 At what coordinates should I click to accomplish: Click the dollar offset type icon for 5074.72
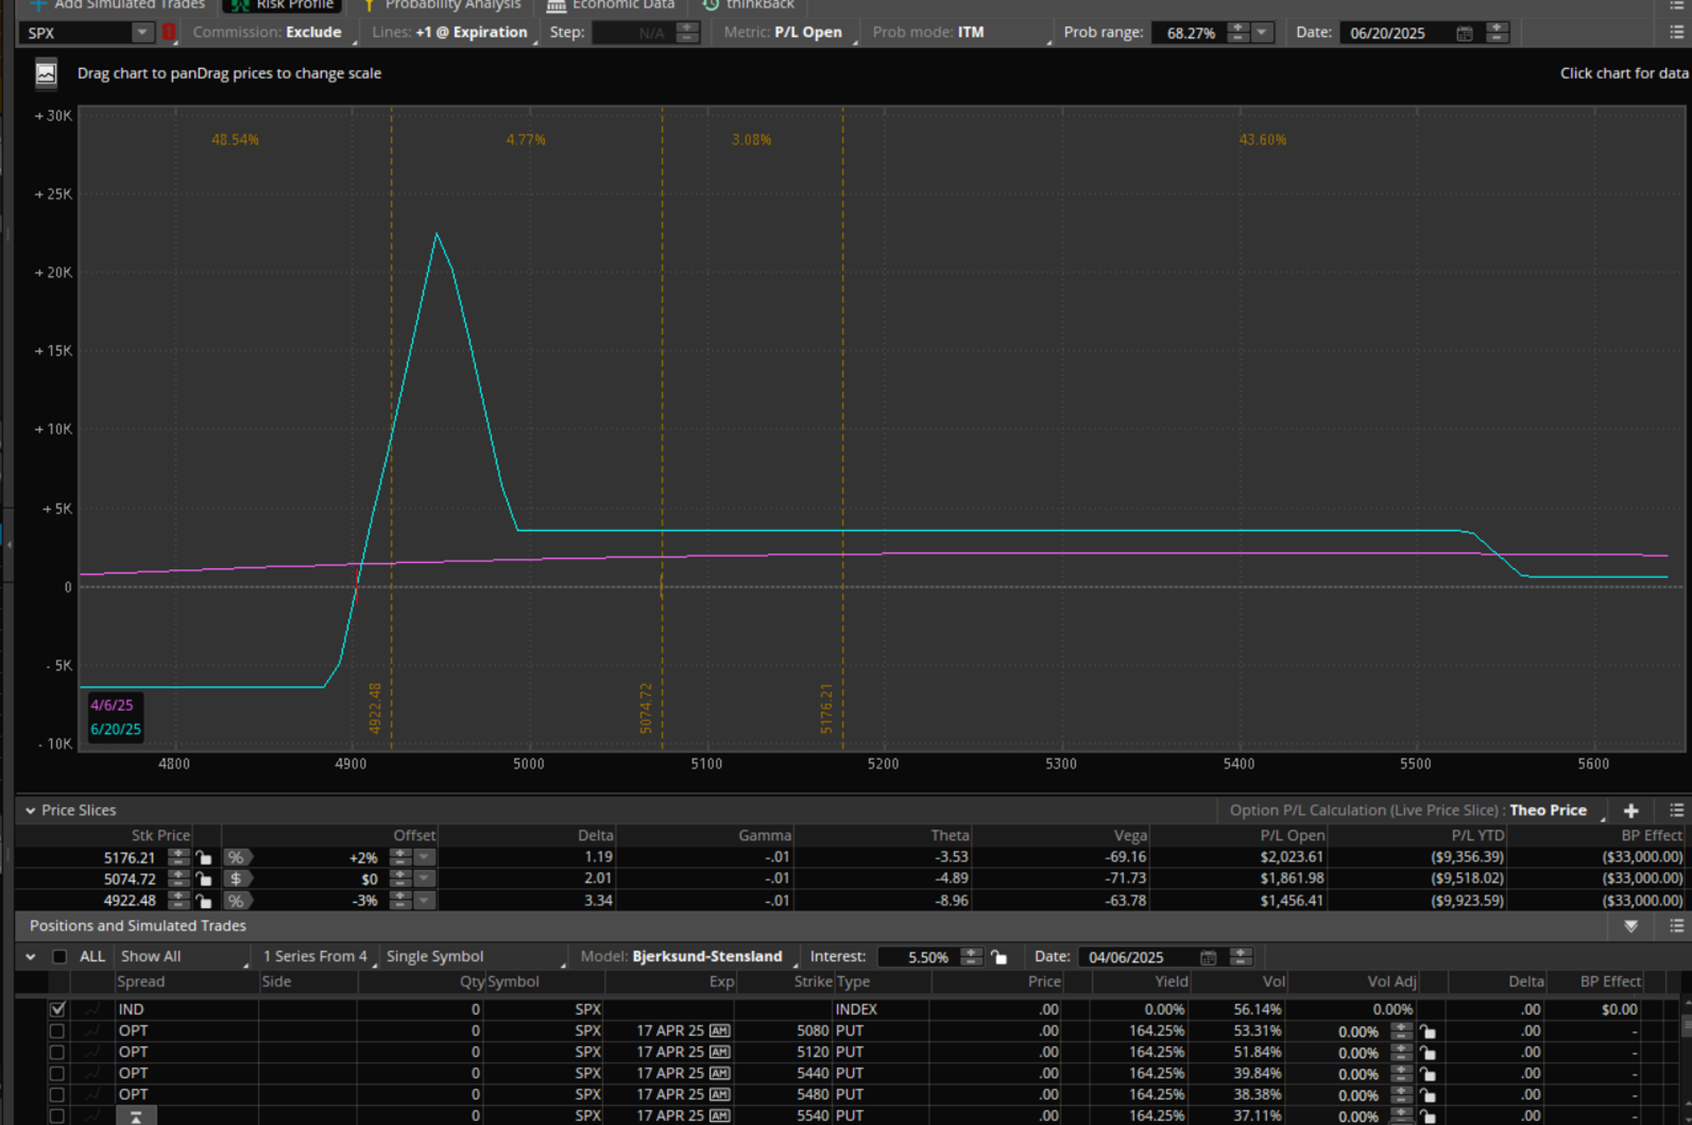(236, 879)
